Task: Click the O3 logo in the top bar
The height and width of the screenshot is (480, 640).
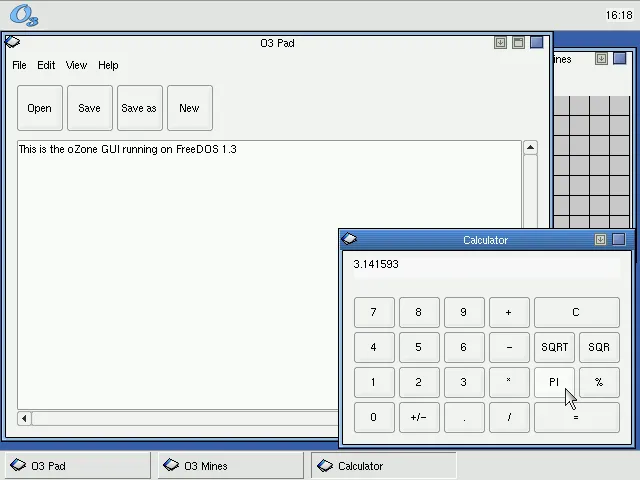Action: (x=24, y=16)
